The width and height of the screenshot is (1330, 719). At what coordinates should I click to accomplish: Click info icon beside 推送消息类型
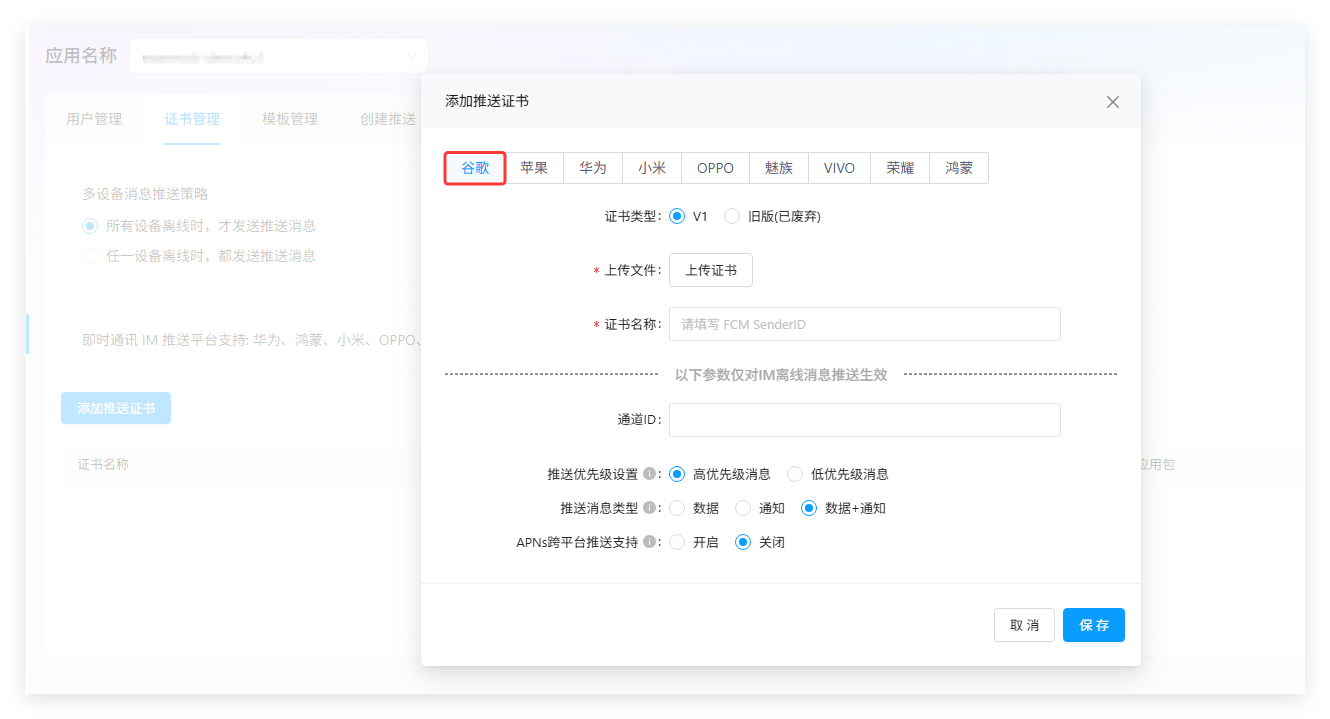[649, 508]
